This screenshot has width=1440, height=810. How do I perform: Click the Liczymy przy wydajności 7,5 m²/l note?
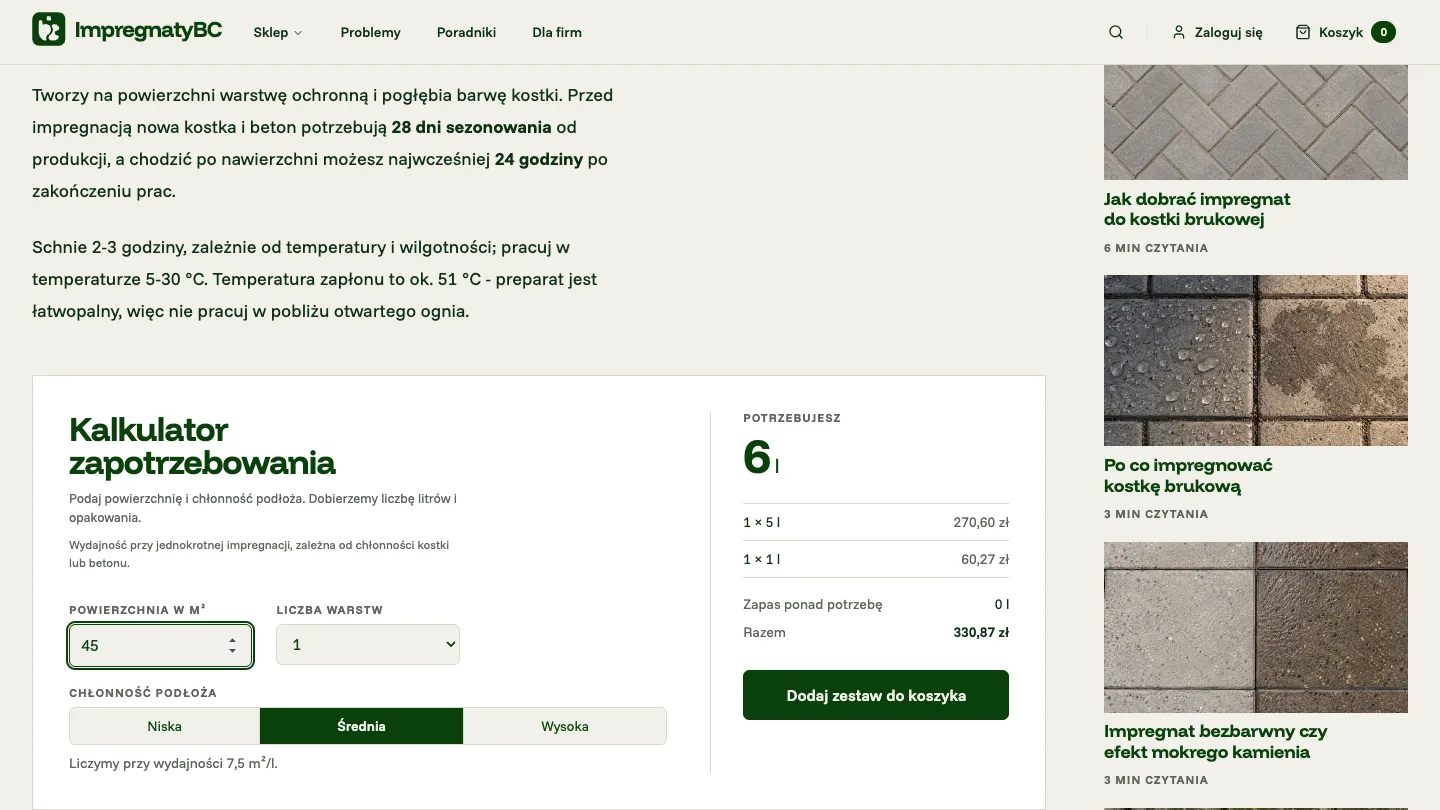(x=174, y=763)
